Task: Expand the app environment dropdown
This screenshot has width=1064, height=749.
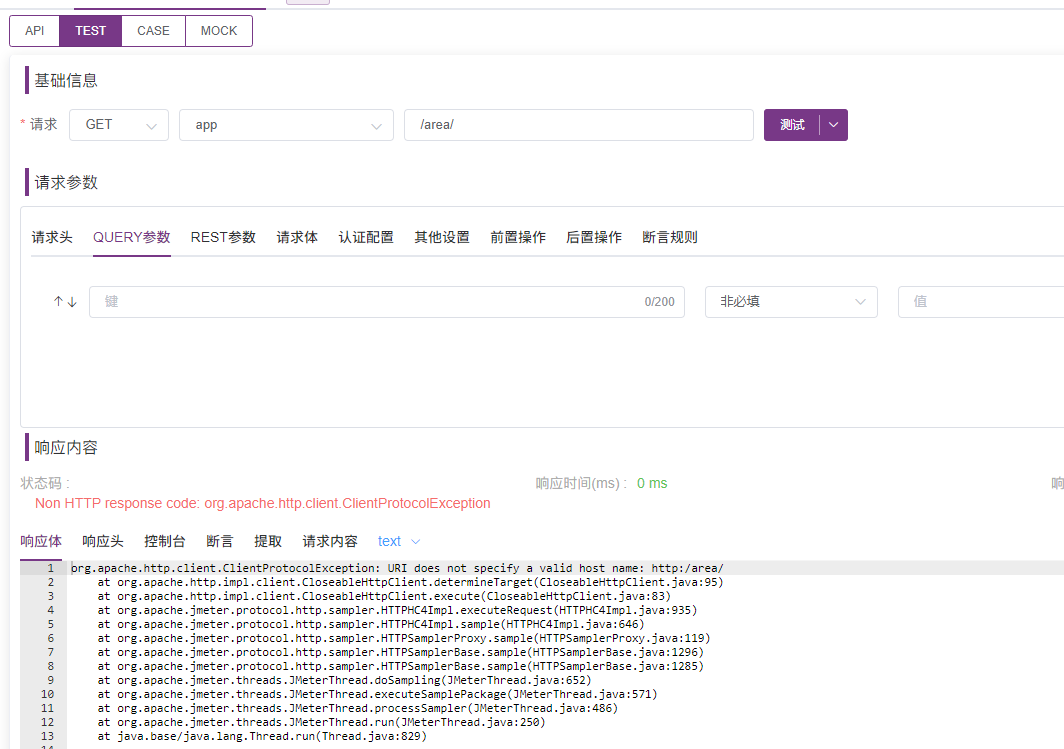Action: tap(286, 125)
